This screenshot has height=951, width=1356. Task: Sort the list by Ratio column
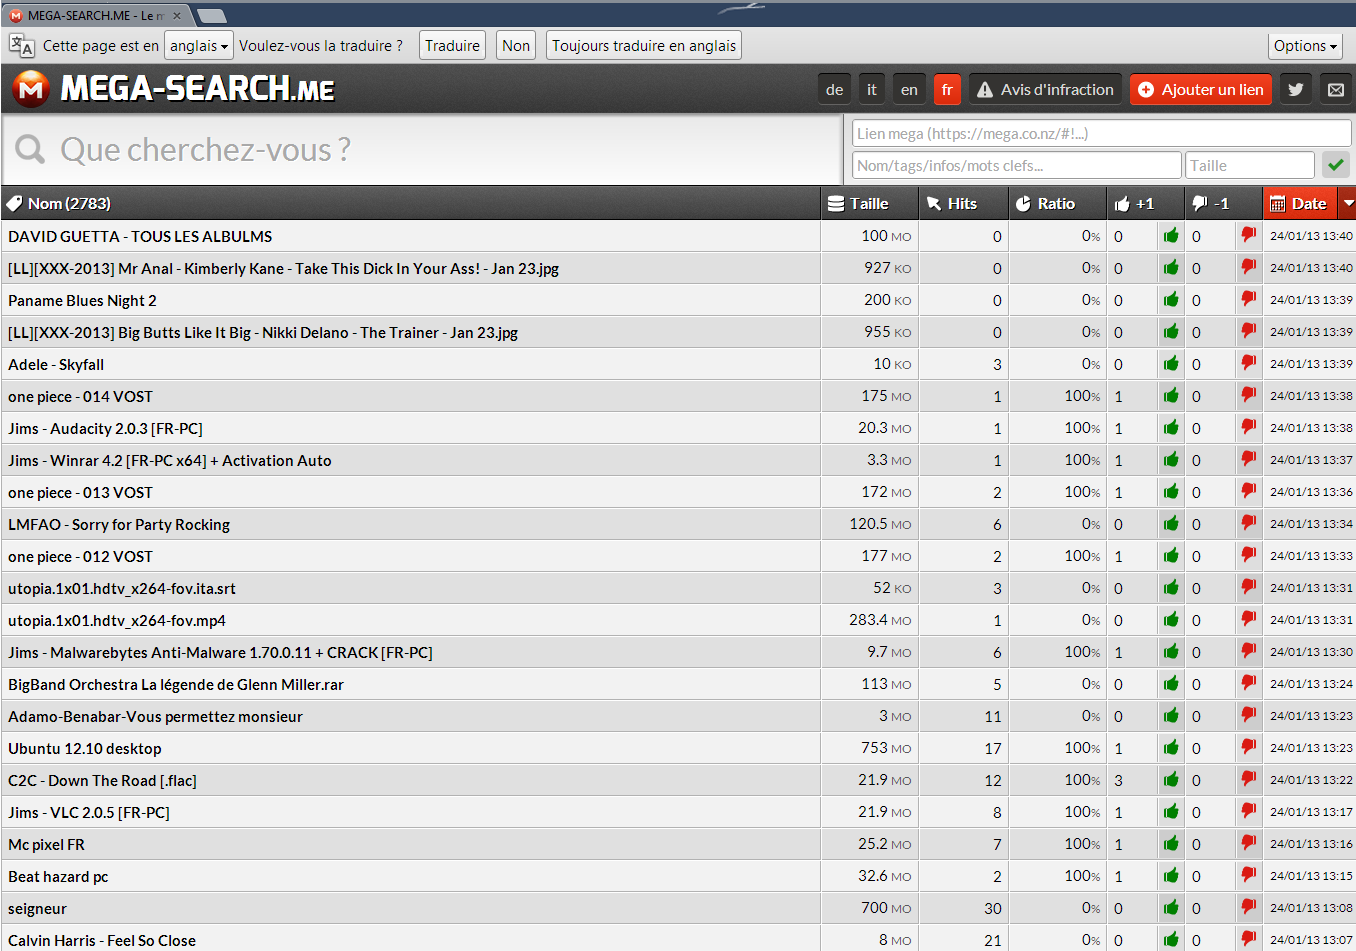(1057, 203)
